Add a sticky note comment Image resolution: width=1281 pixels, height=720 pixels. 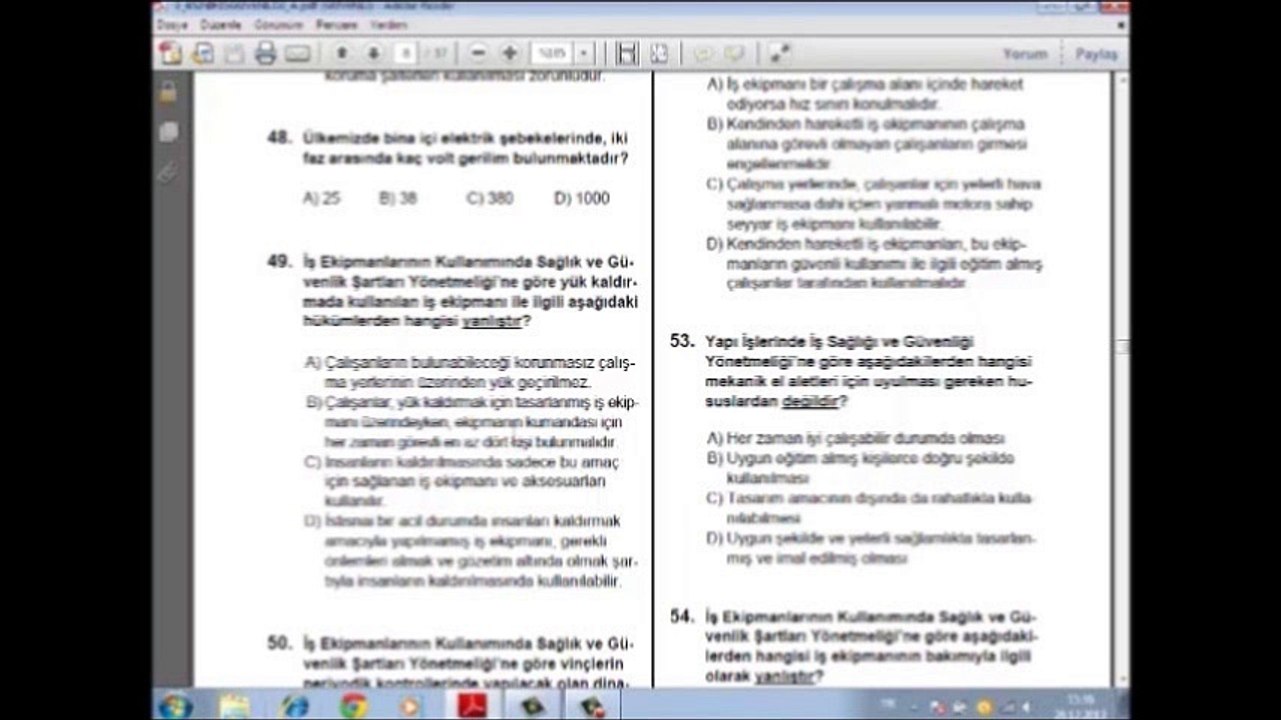point(703,53)
